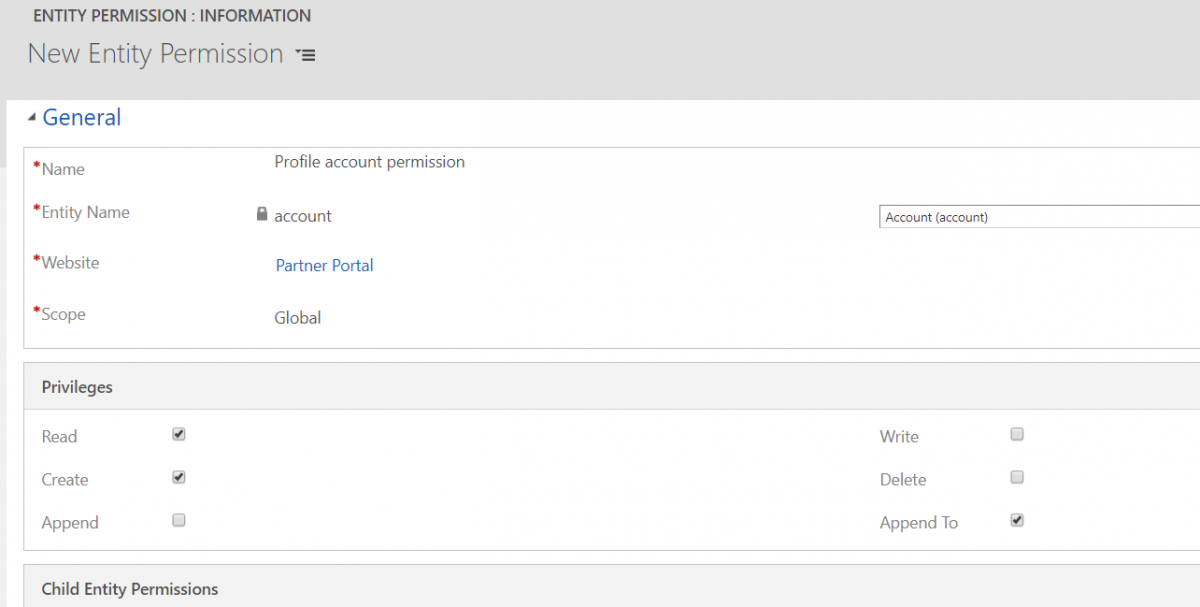Click the Entity Name field value account
This screenshot has width=1200, height=607.
coord(303,216)
